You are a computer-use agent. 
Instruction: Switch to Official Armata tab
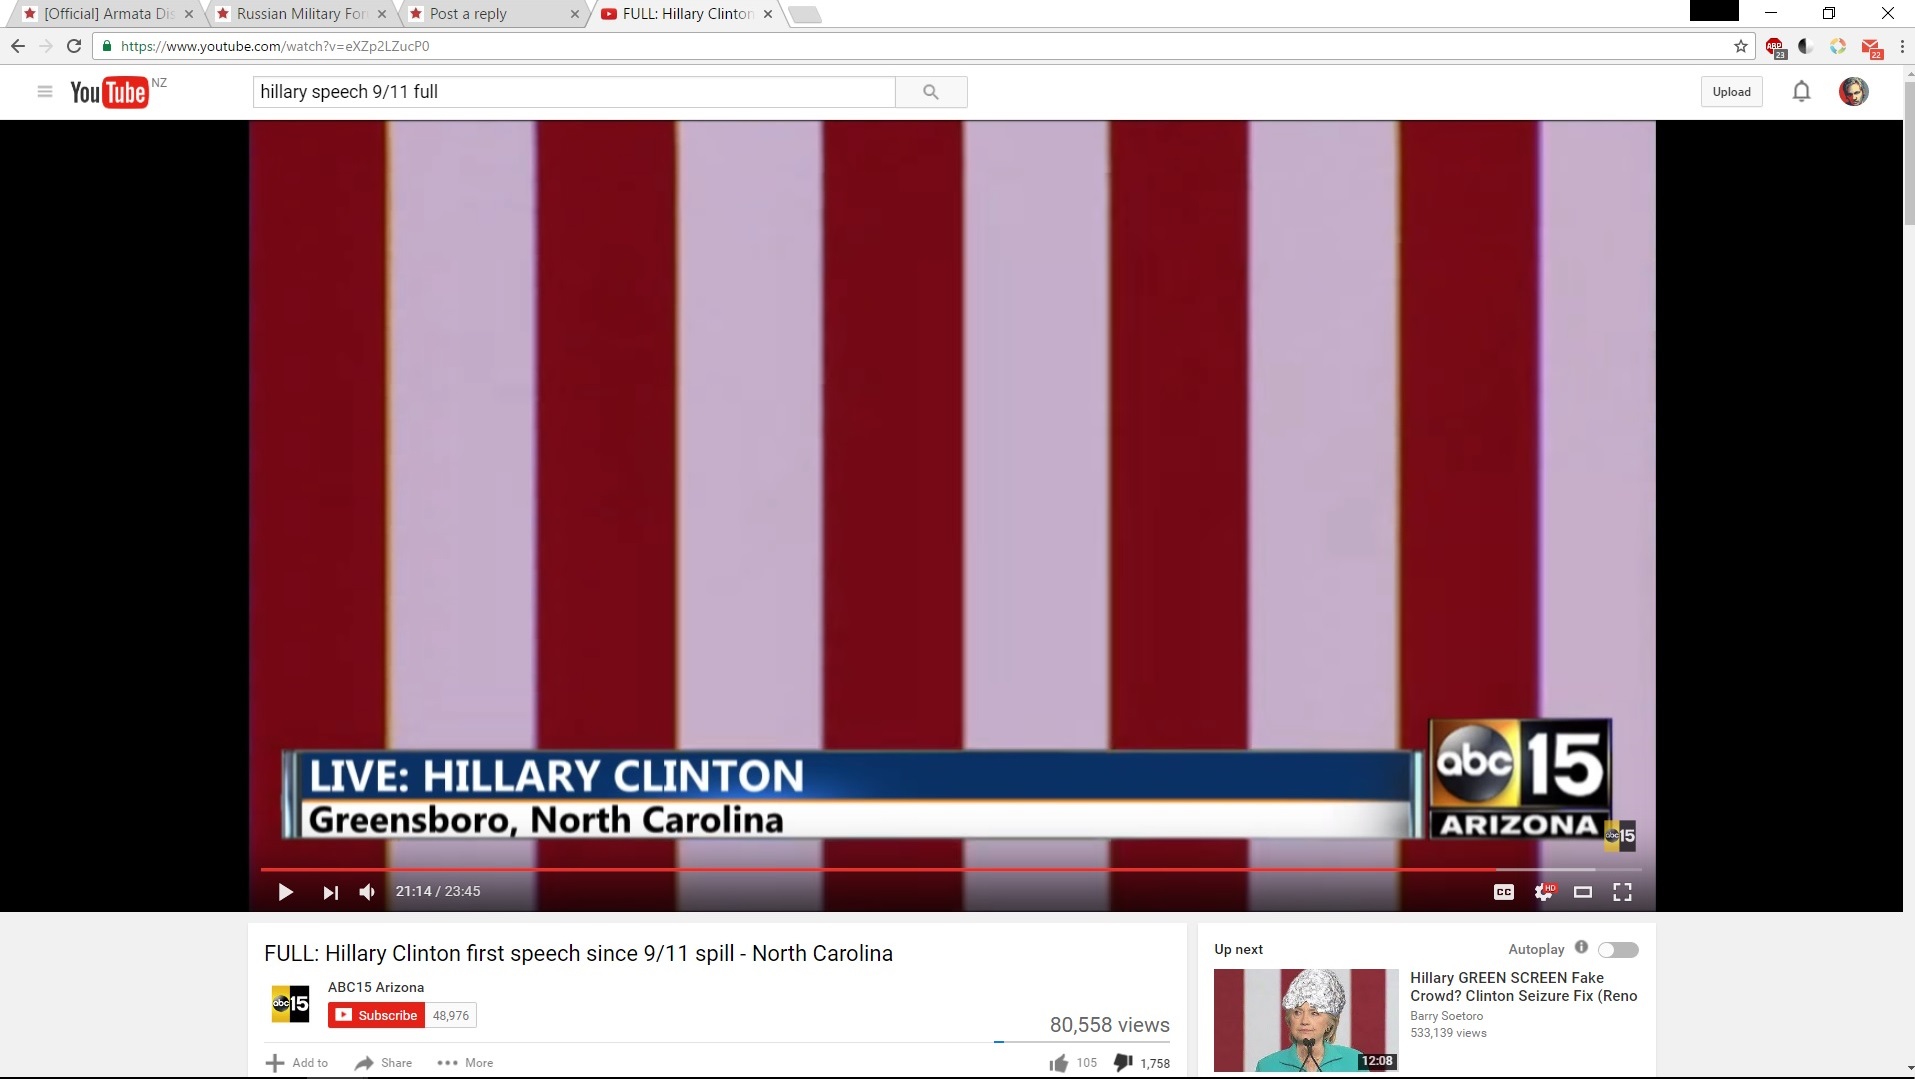coord(105,14)
